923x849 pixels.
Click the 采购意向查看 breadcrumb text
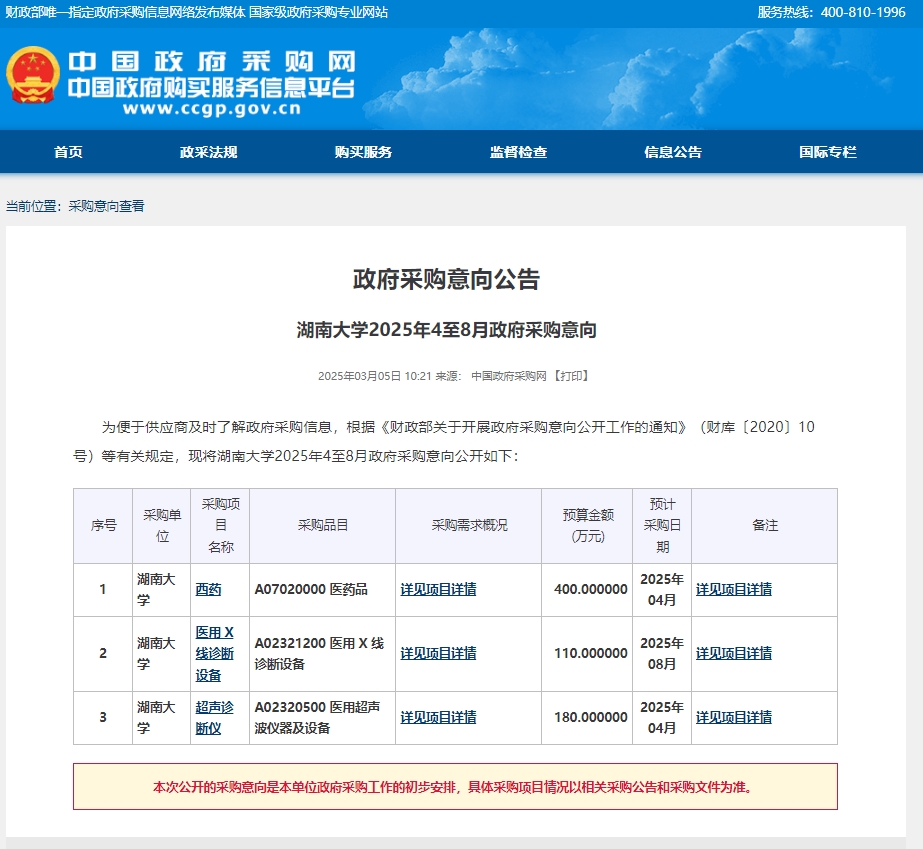(107, 206)
